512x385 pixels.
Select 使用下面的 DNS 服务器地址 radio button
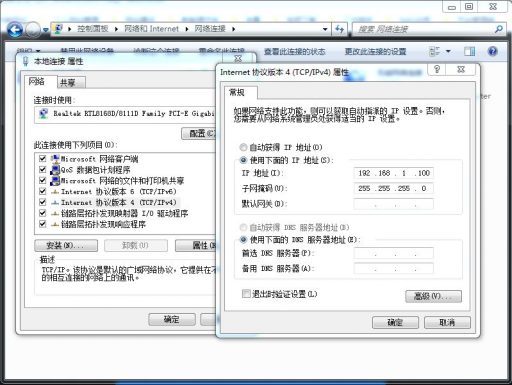click(x=243, y=239)
